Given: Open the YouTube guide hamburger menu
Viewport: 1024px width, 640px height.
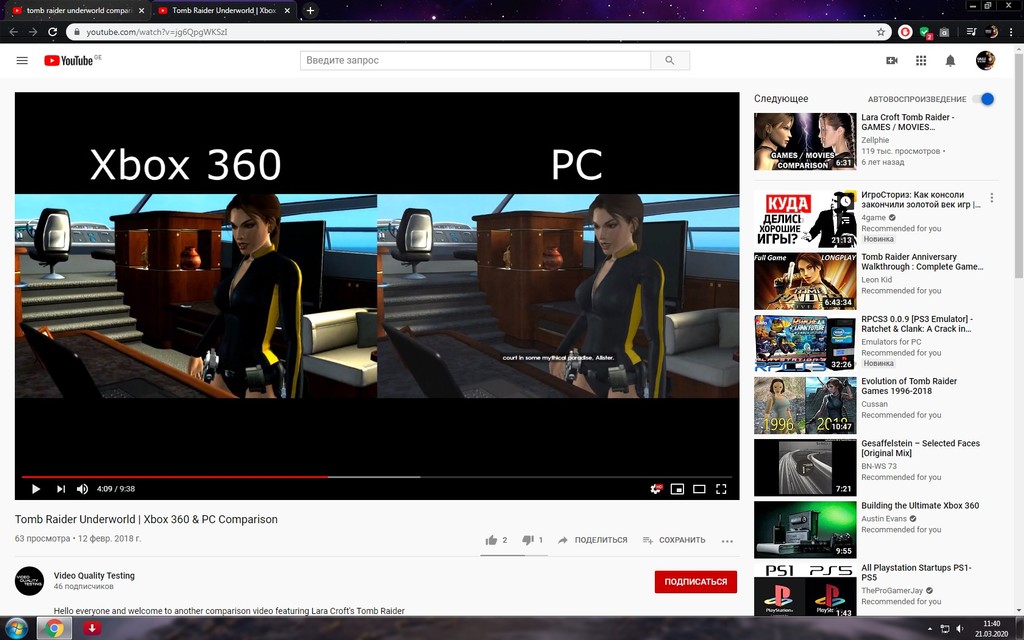Looking at the screenshot, I should click(22, 60).
